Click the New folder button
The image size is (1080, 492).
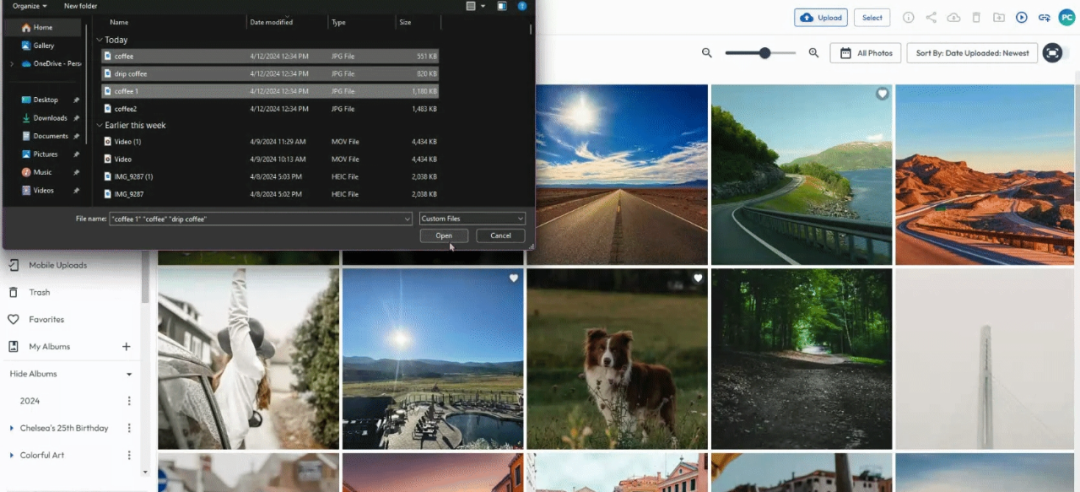coord(81,6)
